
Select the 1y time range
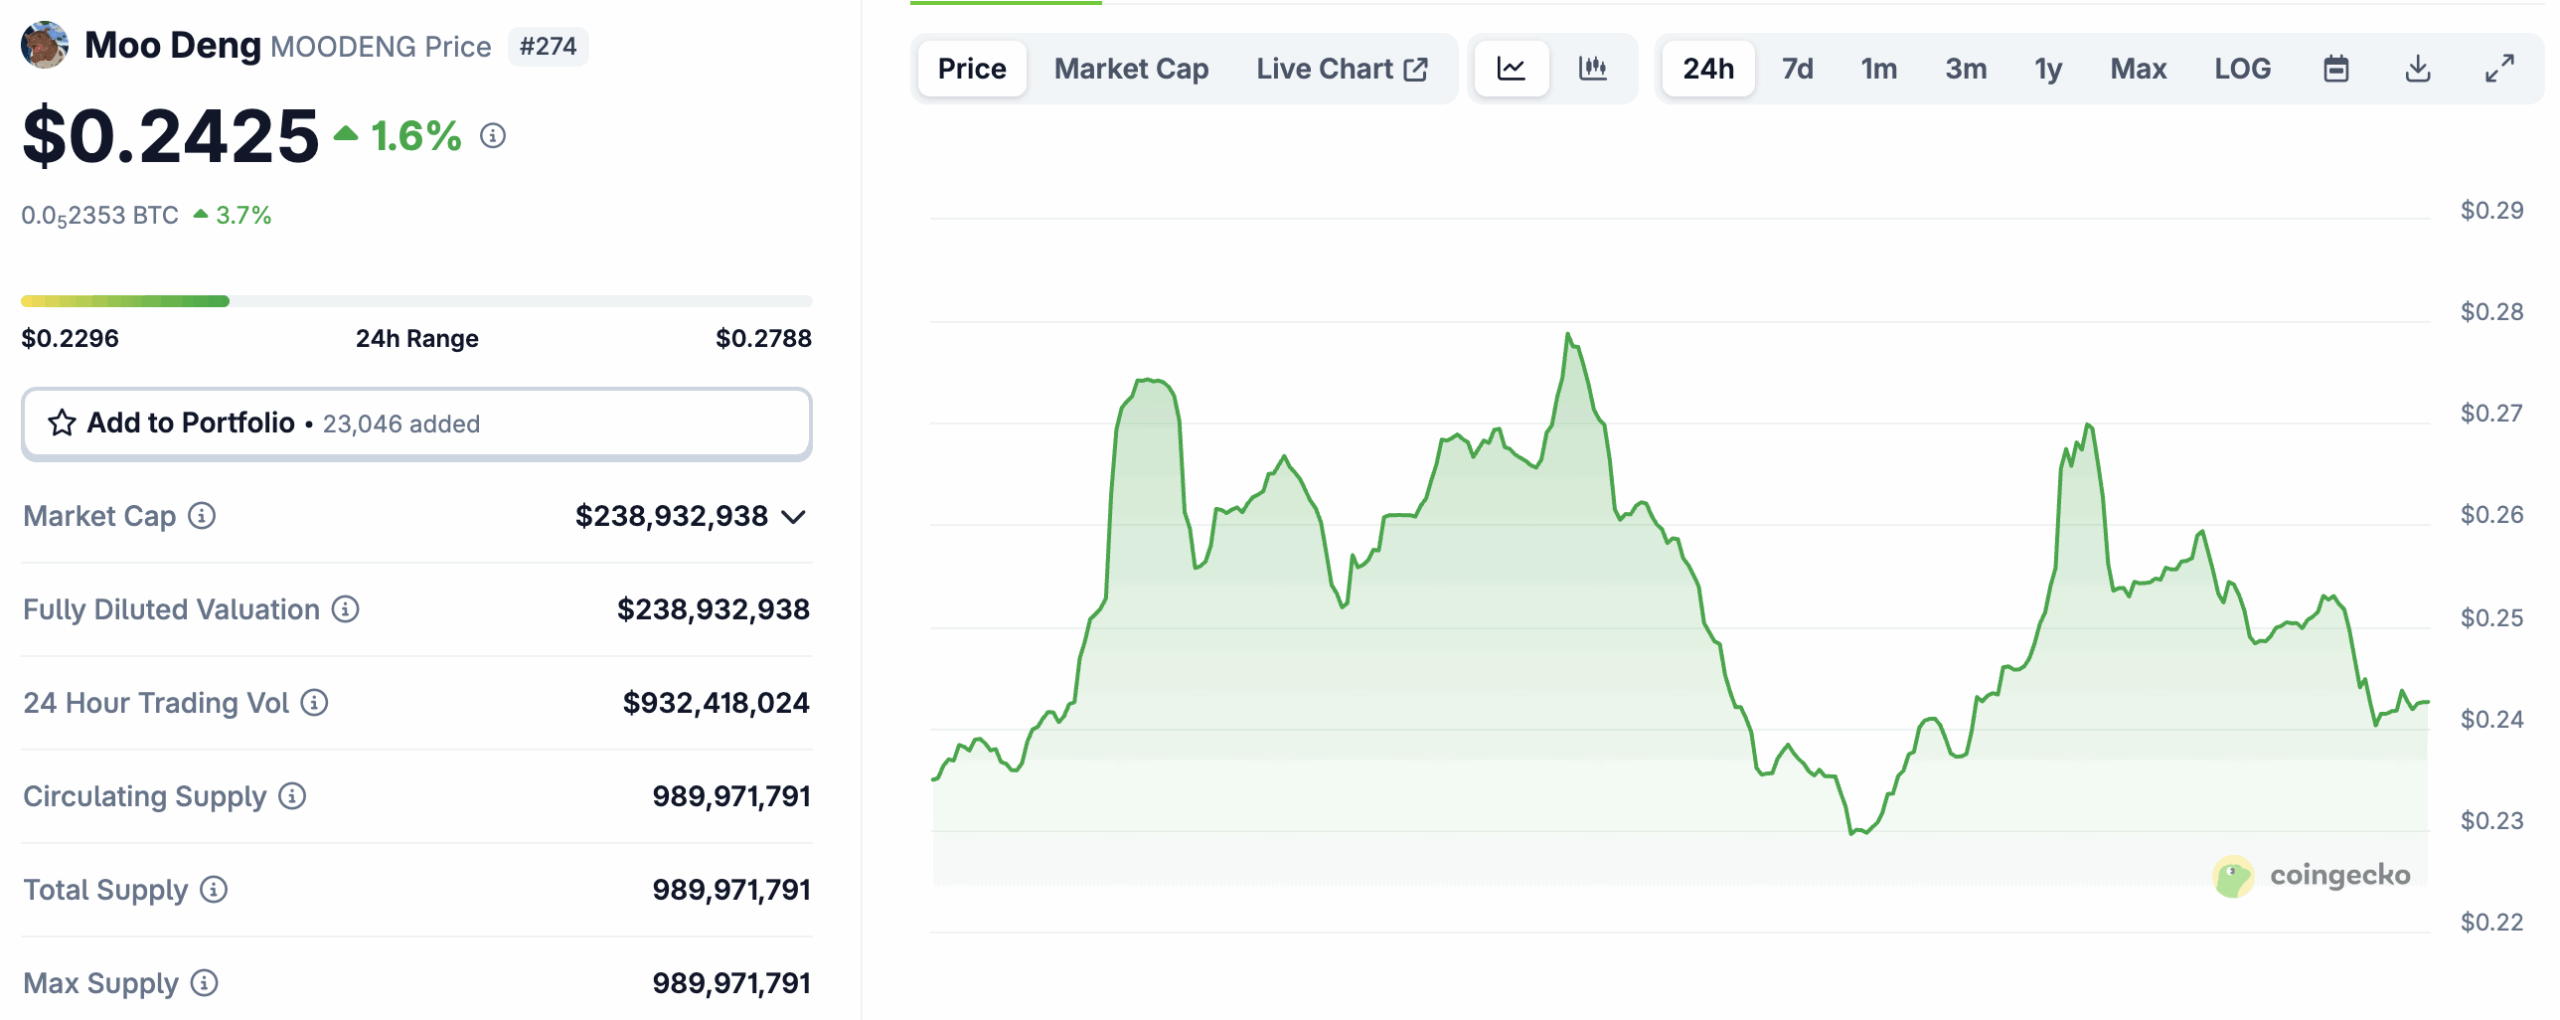[x=2047, y=69]
